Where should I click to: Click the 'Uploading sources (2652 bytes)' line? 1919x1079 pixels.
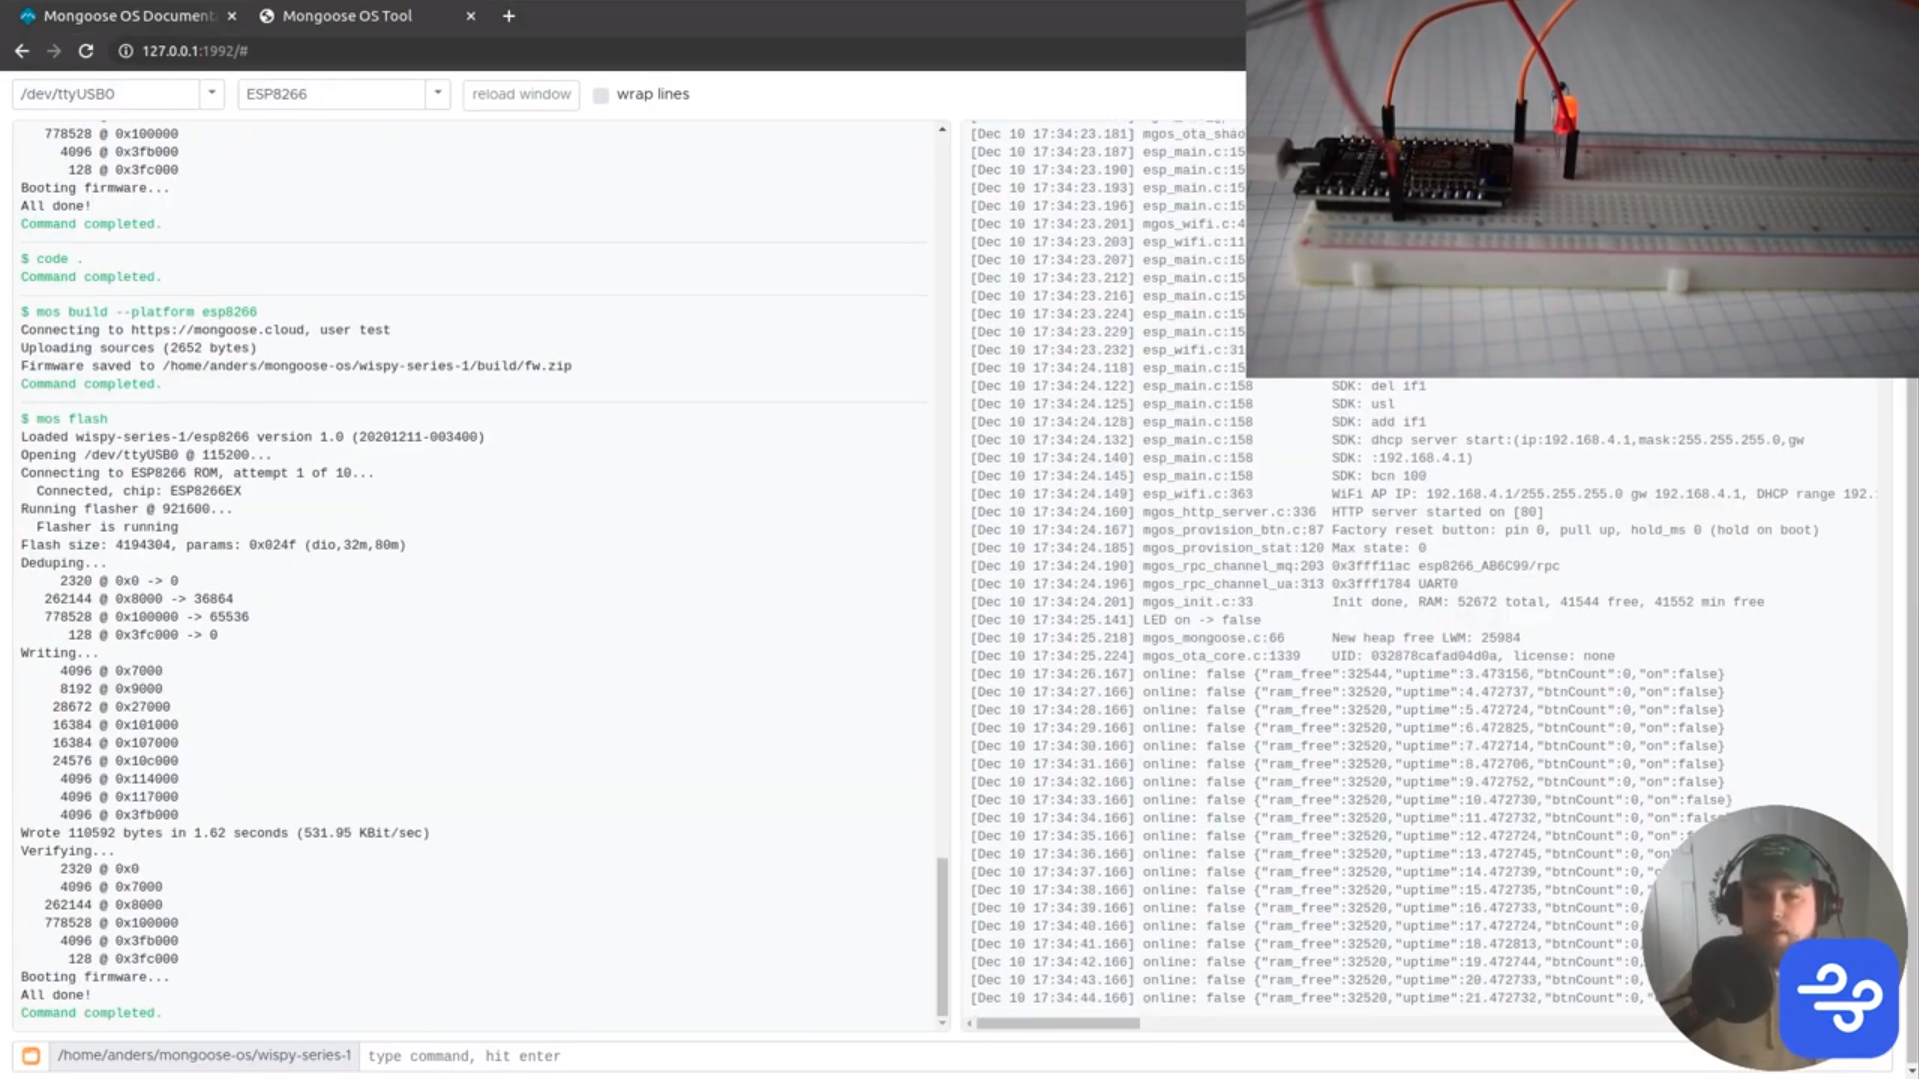tap(139, 348)
